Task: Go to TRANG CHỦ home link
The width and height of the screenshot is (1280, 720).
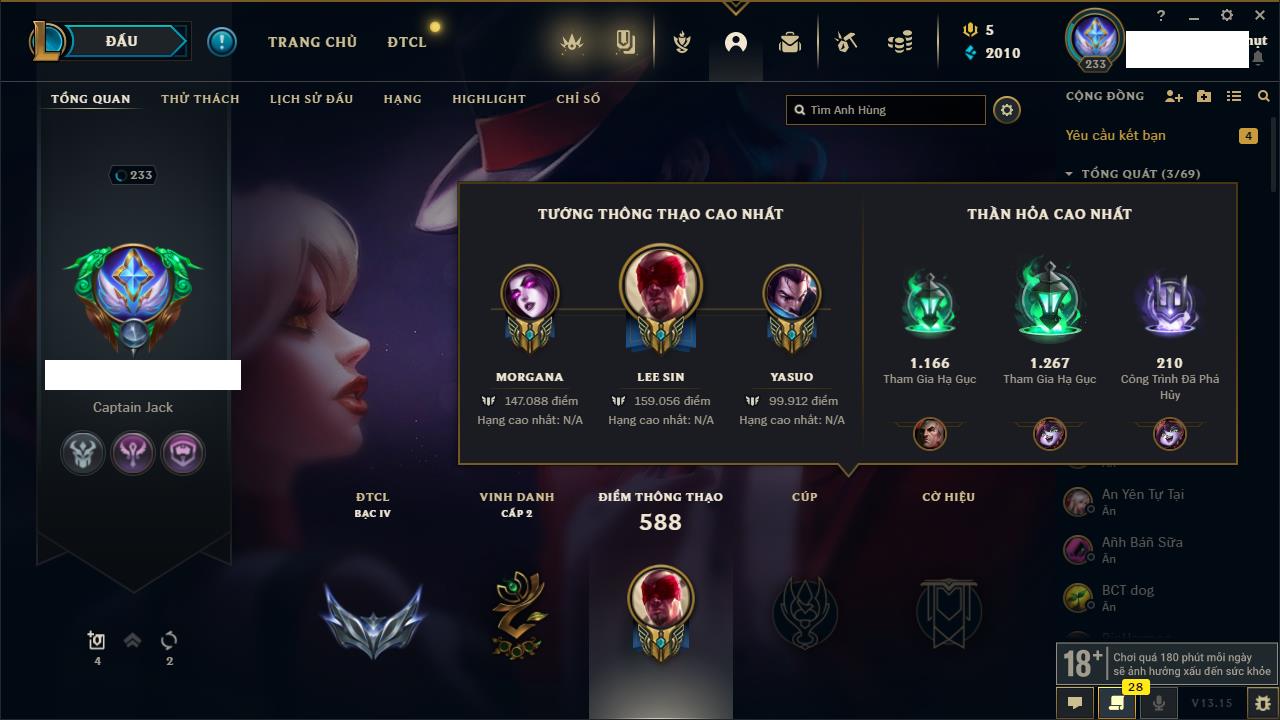Action: pos(312,42)
